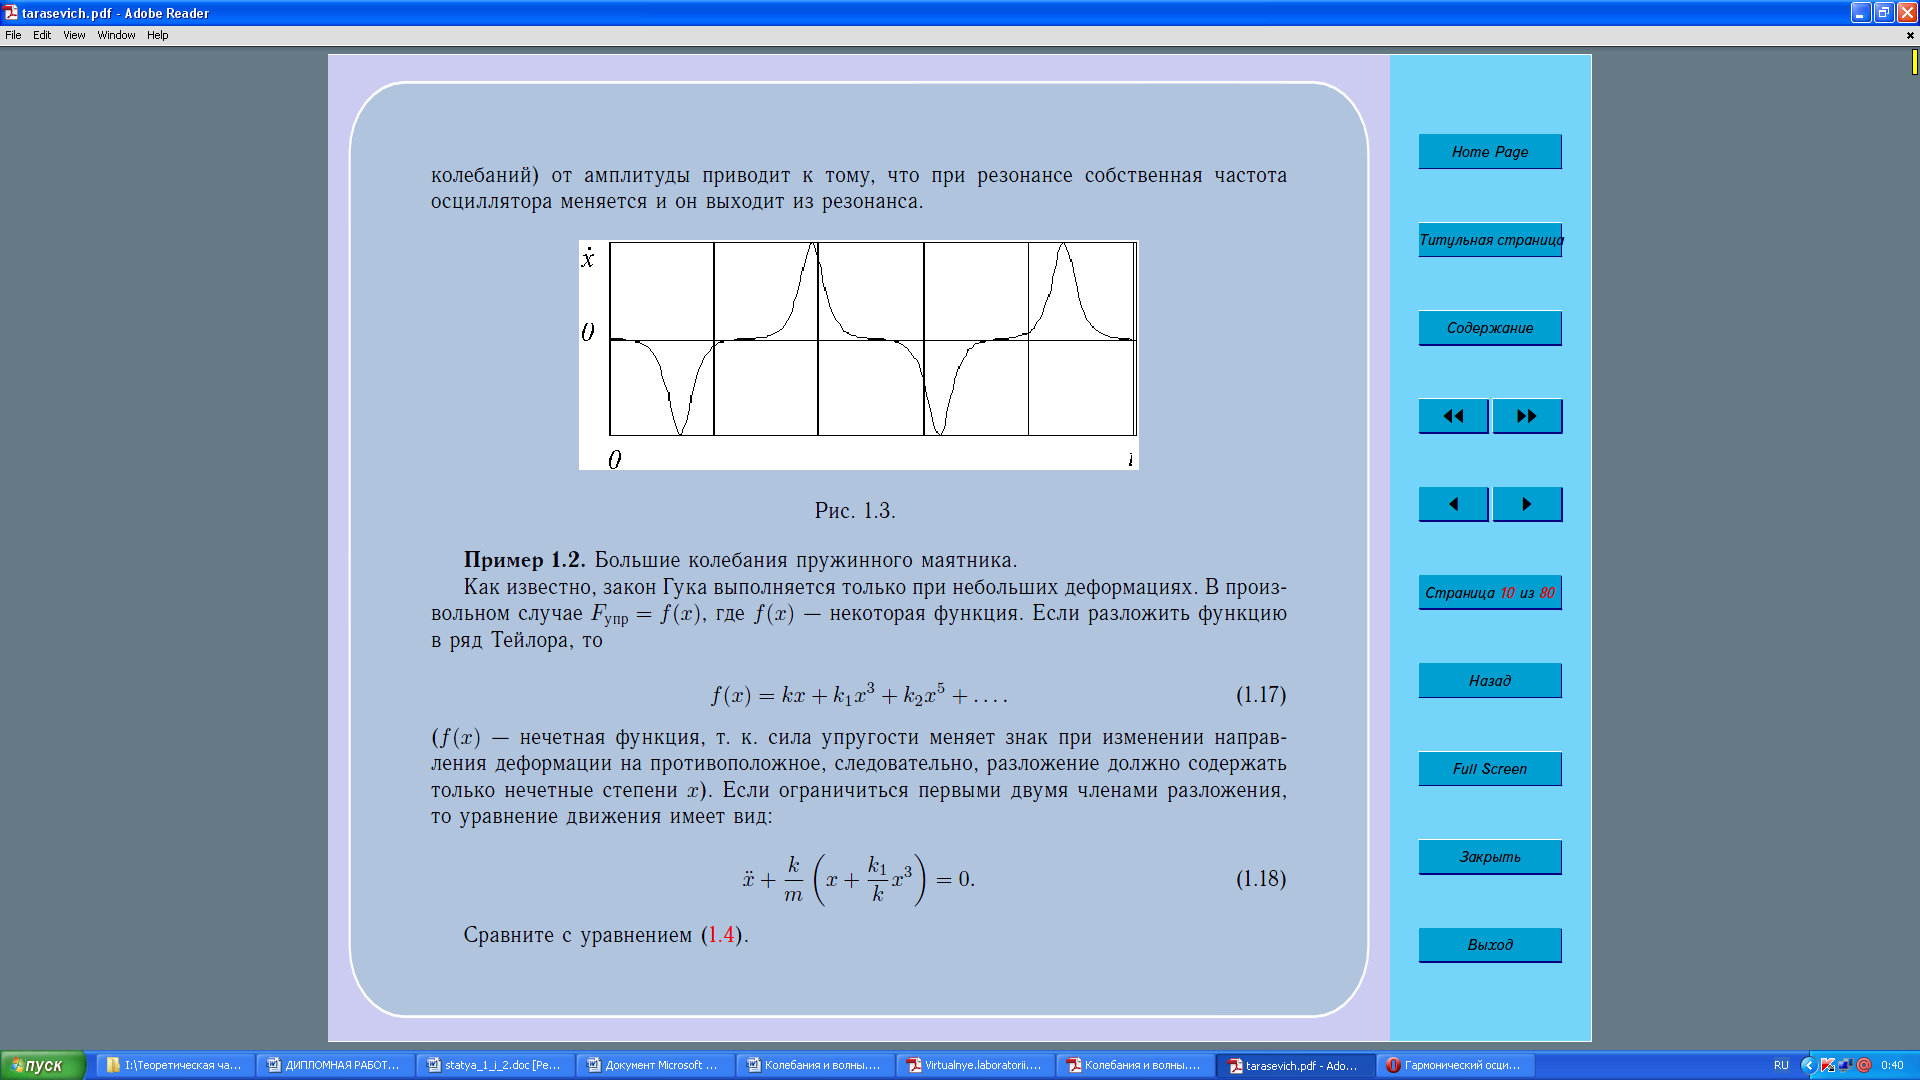Close the document with the menu-bar X
This screenshot has width=1920, height=1080.
1909,35
